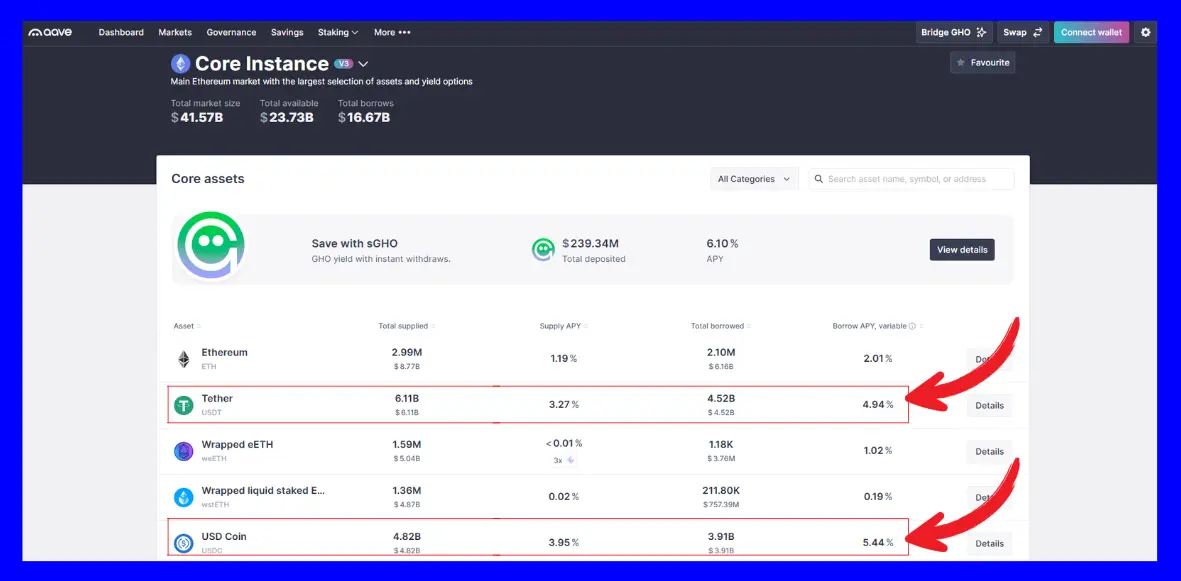Click the Ethereum asset icon
1181x581 pixels.
click(184, 359)
